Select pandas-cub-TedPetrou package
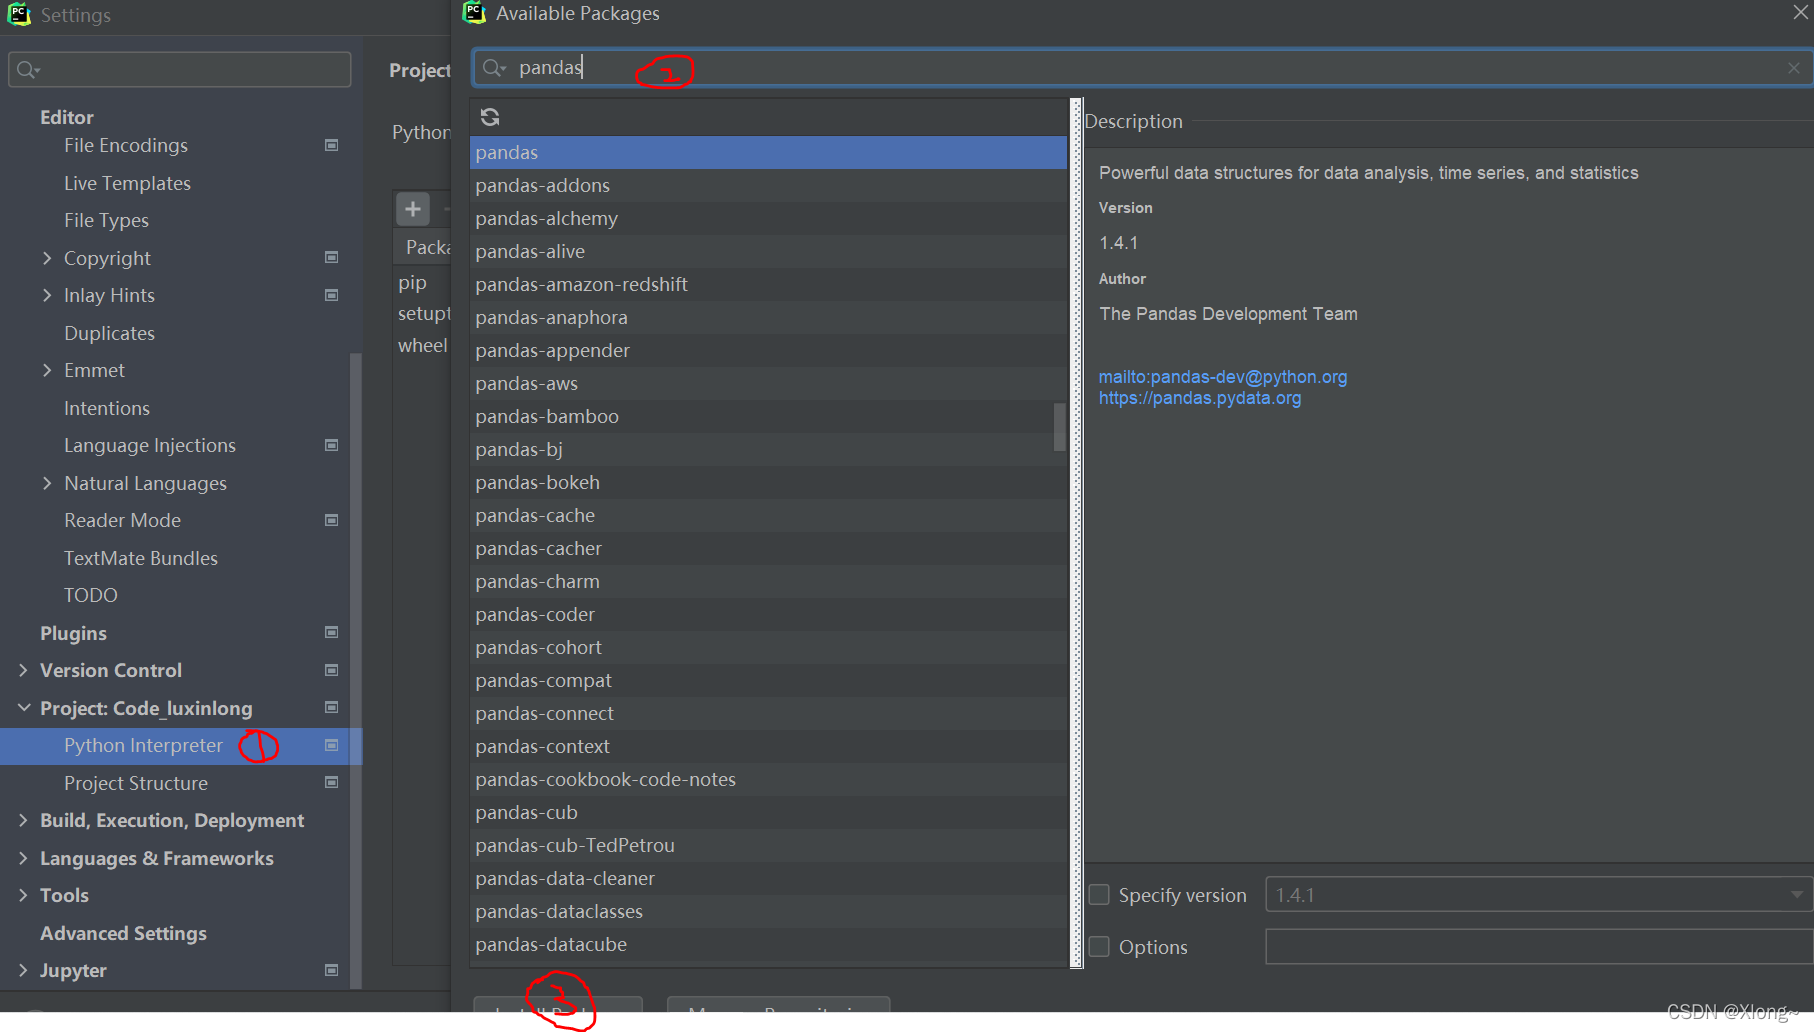 [x=768, y=845]
